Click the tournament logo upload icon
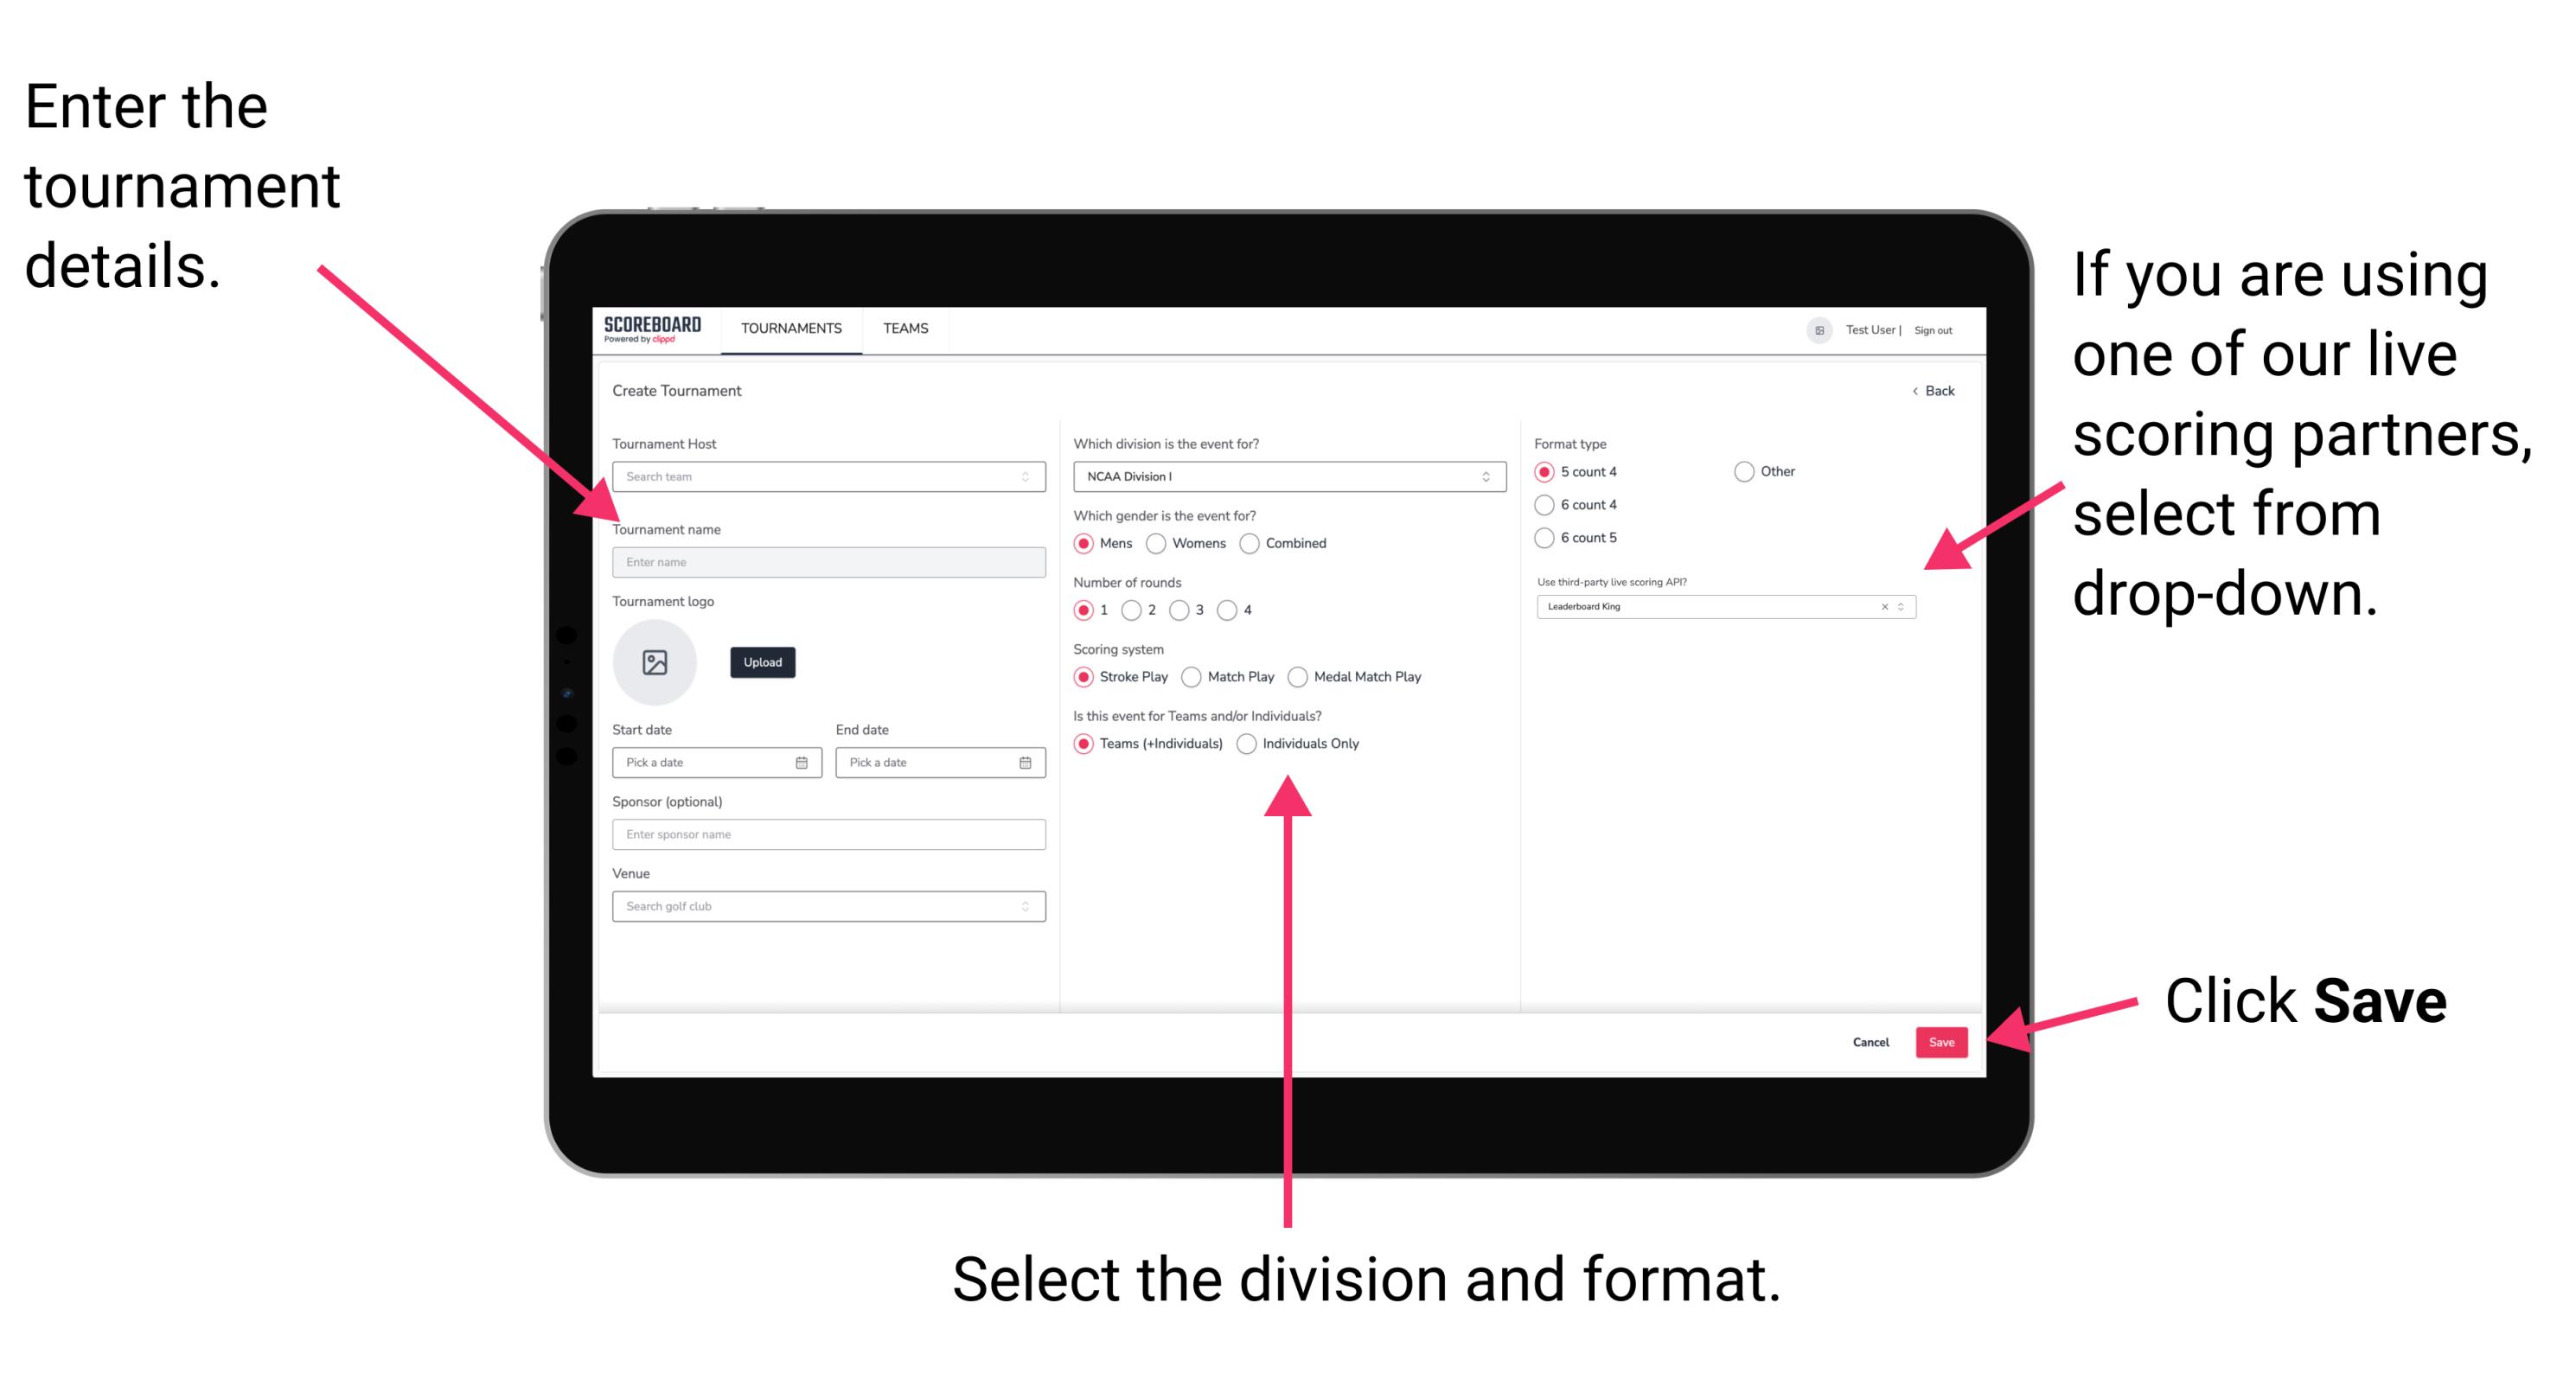2576x1386 pixels. 655,661
